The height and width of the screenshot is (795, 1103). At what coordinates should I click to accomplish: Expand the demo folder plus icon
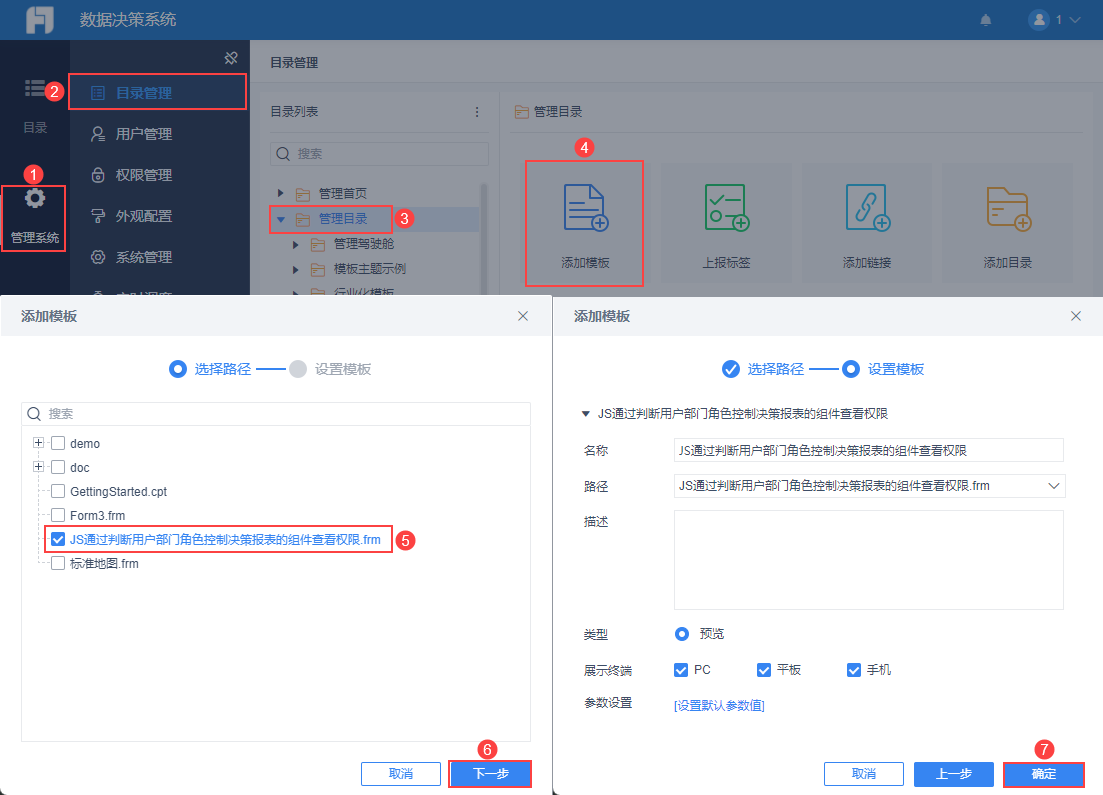coord(39,443)
